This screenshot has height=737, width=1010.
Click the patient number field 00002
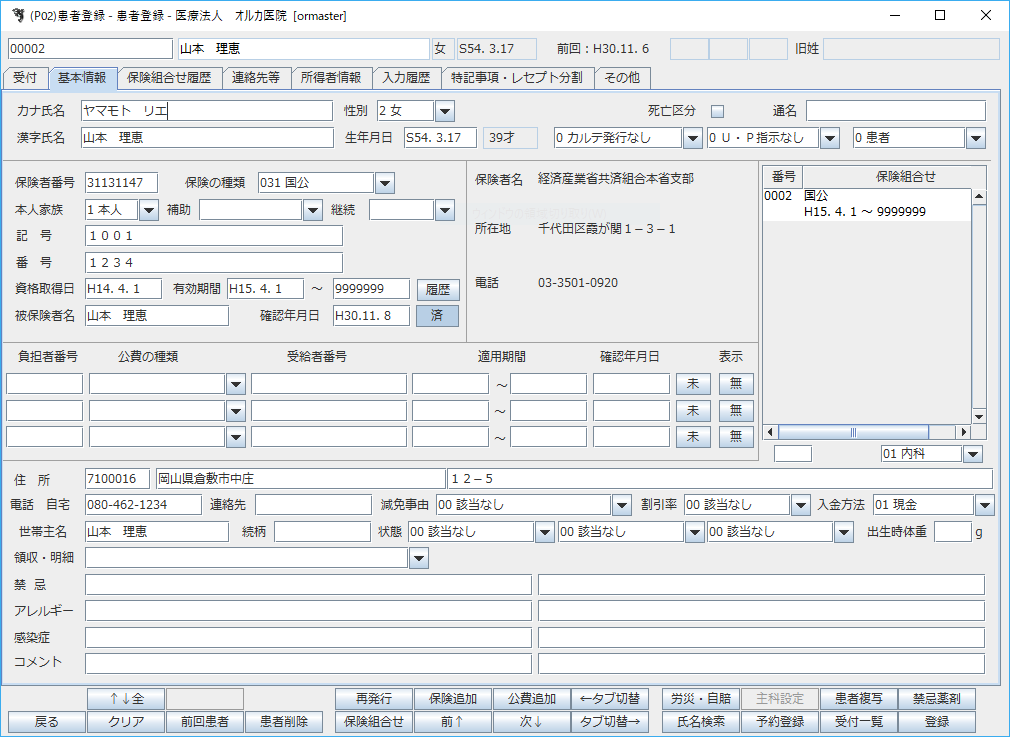pyautogui.click(x=91, y=49)
